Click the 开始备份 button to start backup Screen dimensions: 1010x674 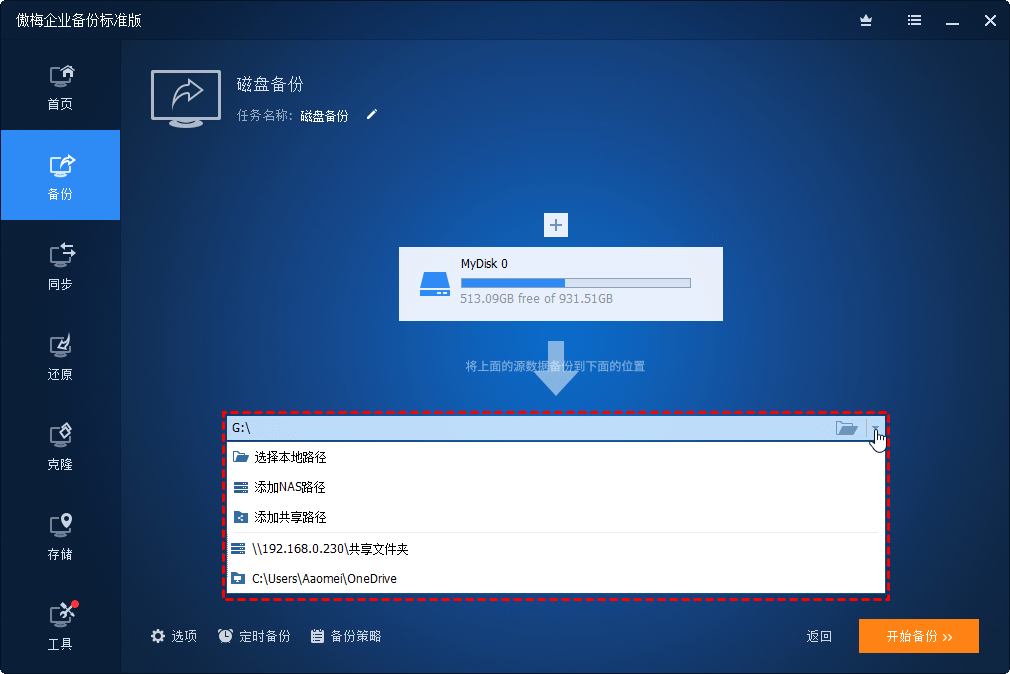(x=918, y=636)
